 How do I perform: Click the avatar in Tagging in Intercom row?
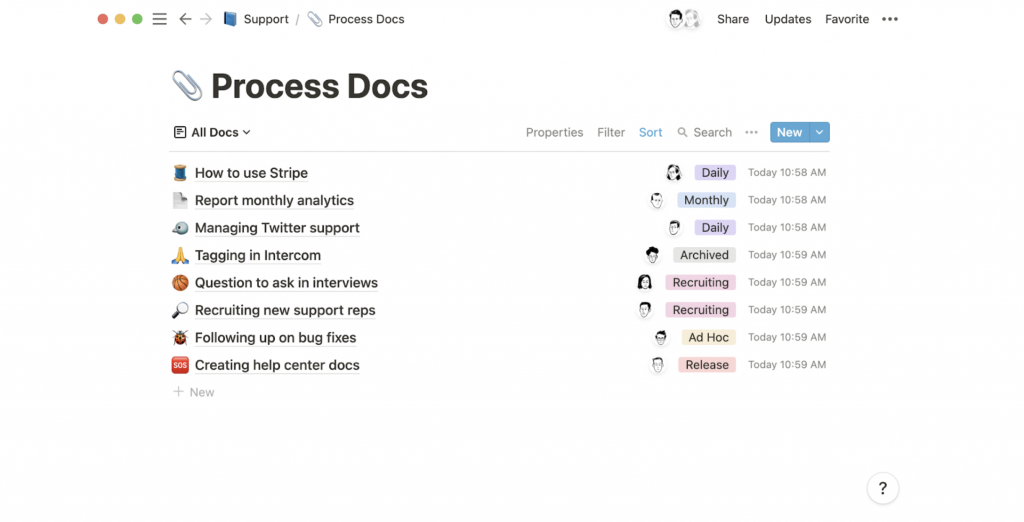(652, 255)
